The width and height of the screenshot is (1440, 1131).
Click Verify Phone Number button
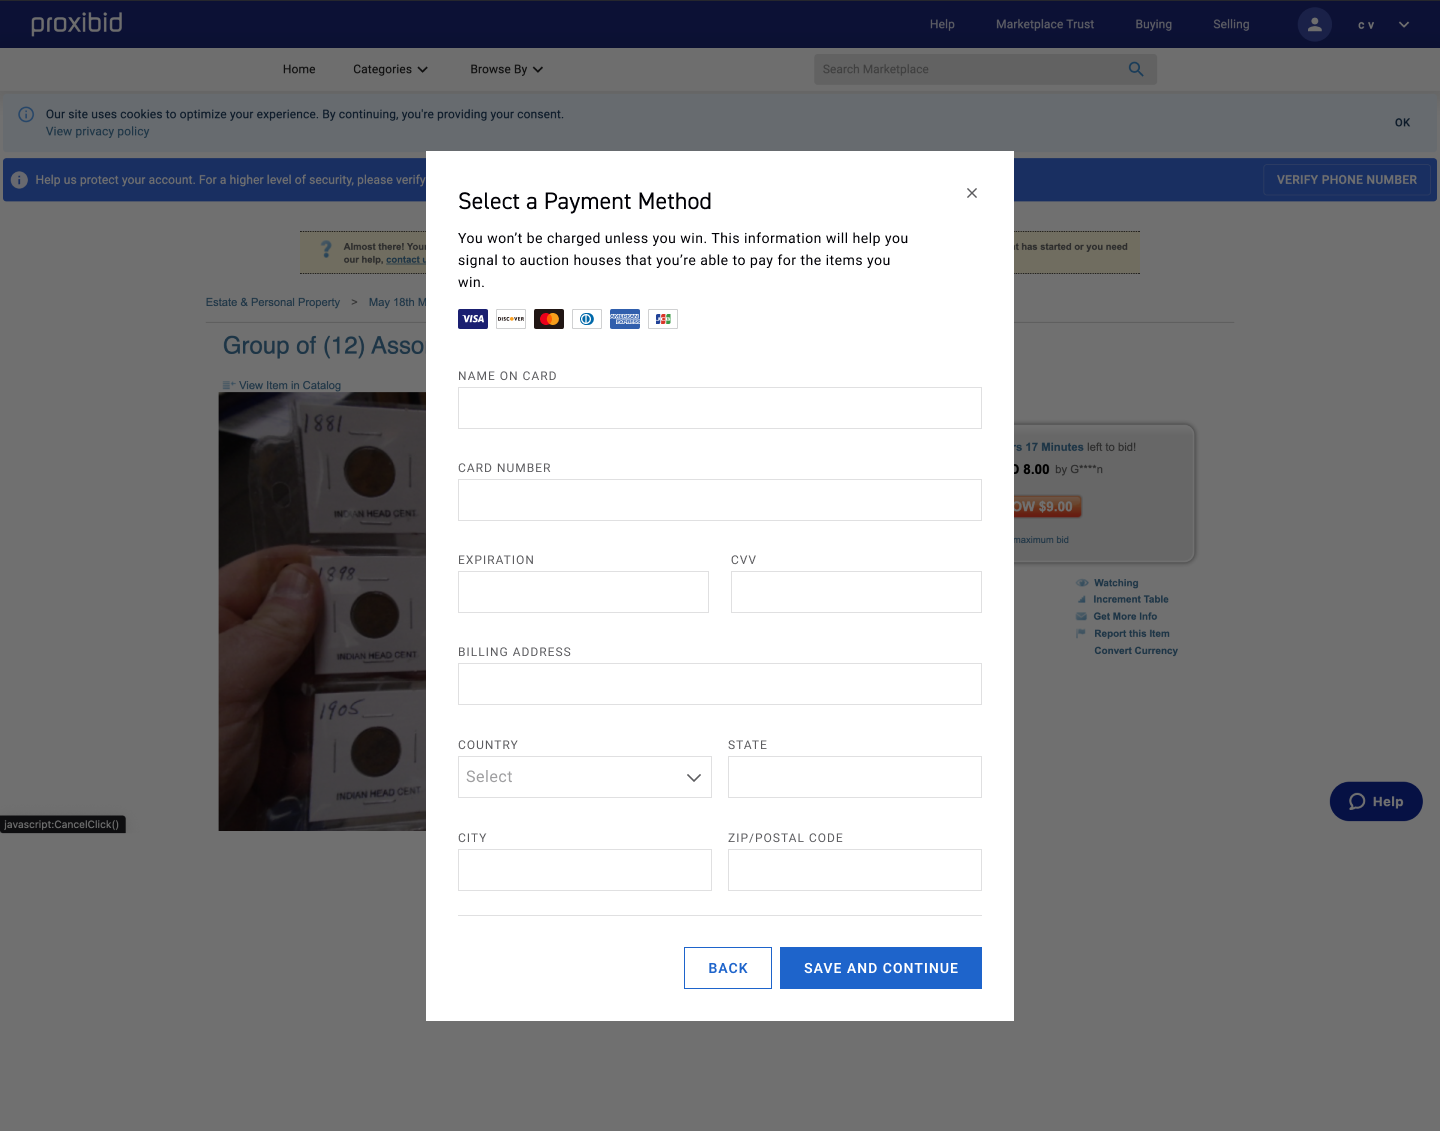[1346, 180]
